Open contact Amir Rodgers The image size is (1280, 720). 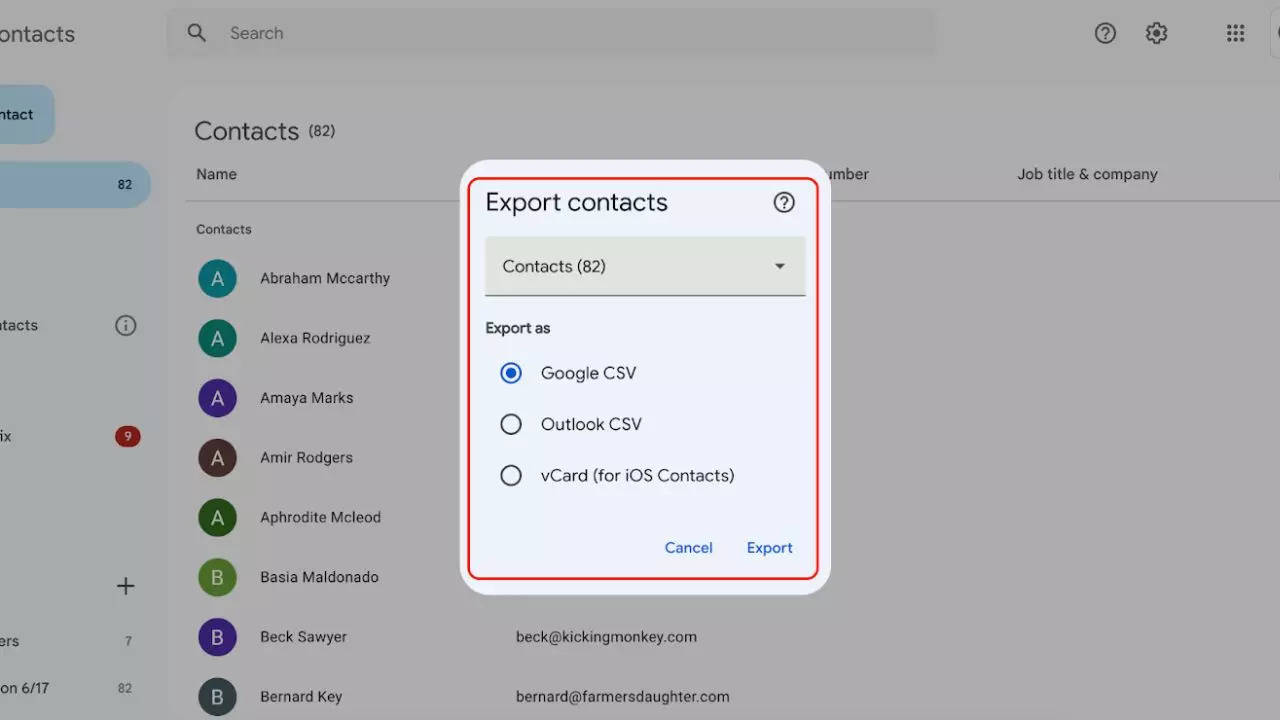click(306, 458)
